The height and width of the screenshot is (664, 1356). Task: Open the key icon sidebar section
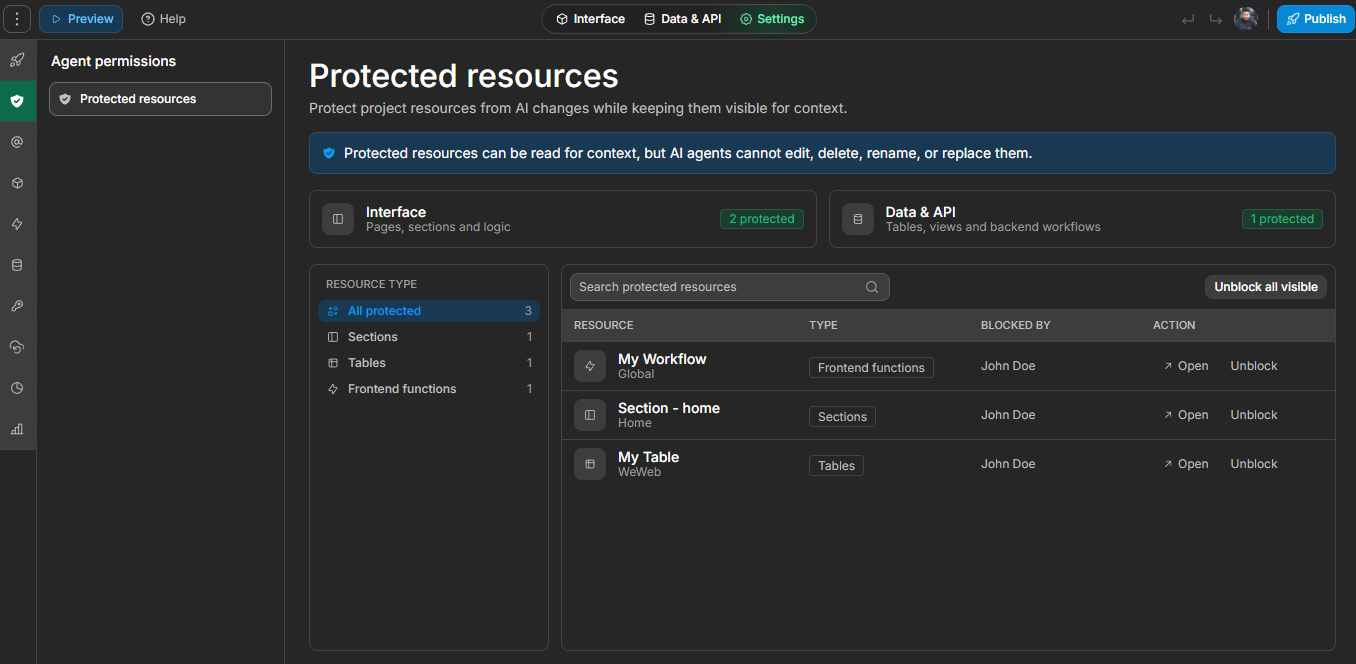17,306
